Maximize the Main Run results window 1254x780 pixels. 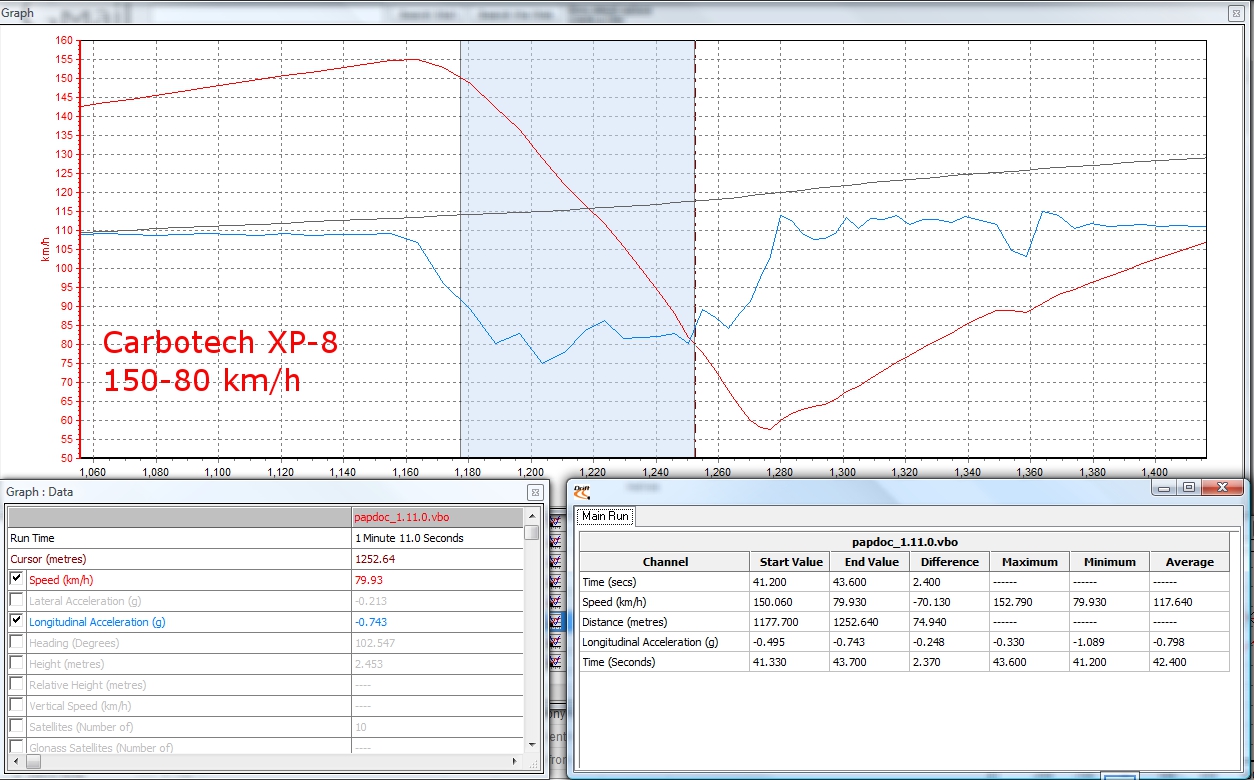tap(1188, 487)
